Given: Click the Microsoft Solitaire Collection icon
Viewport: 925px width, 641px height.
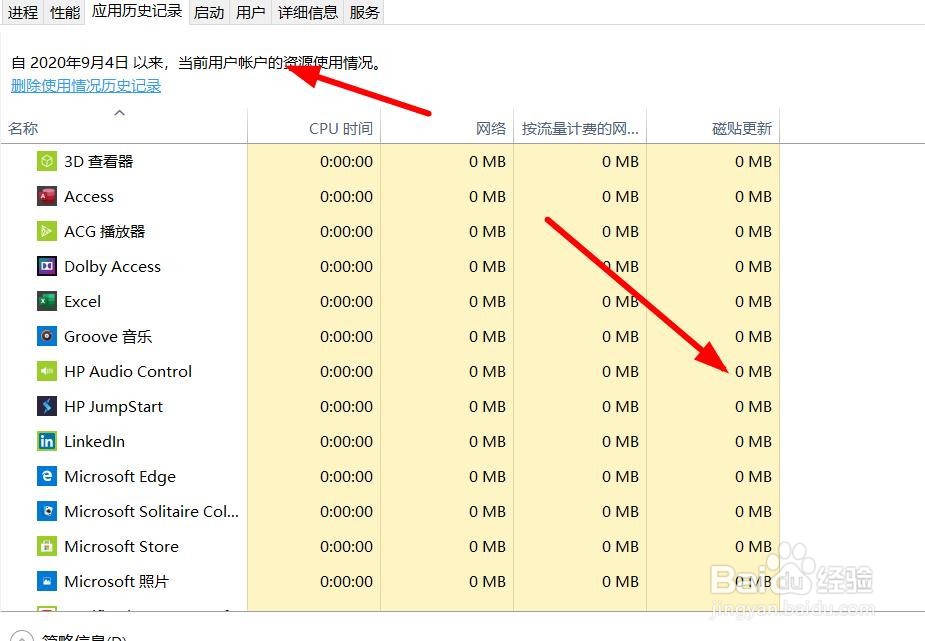Looking at the screenshot, I should coord(47,511).
